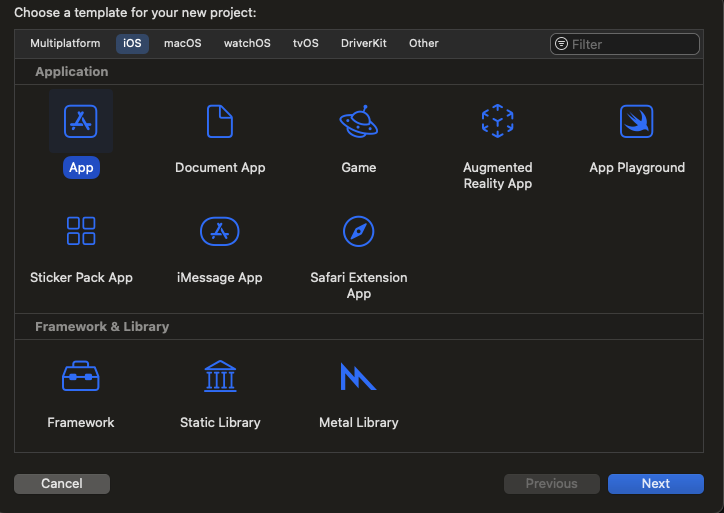Viewport: 724px width, 513px height.
Task: Switch to the watchOS tab
Action: (x=247, y=44)
